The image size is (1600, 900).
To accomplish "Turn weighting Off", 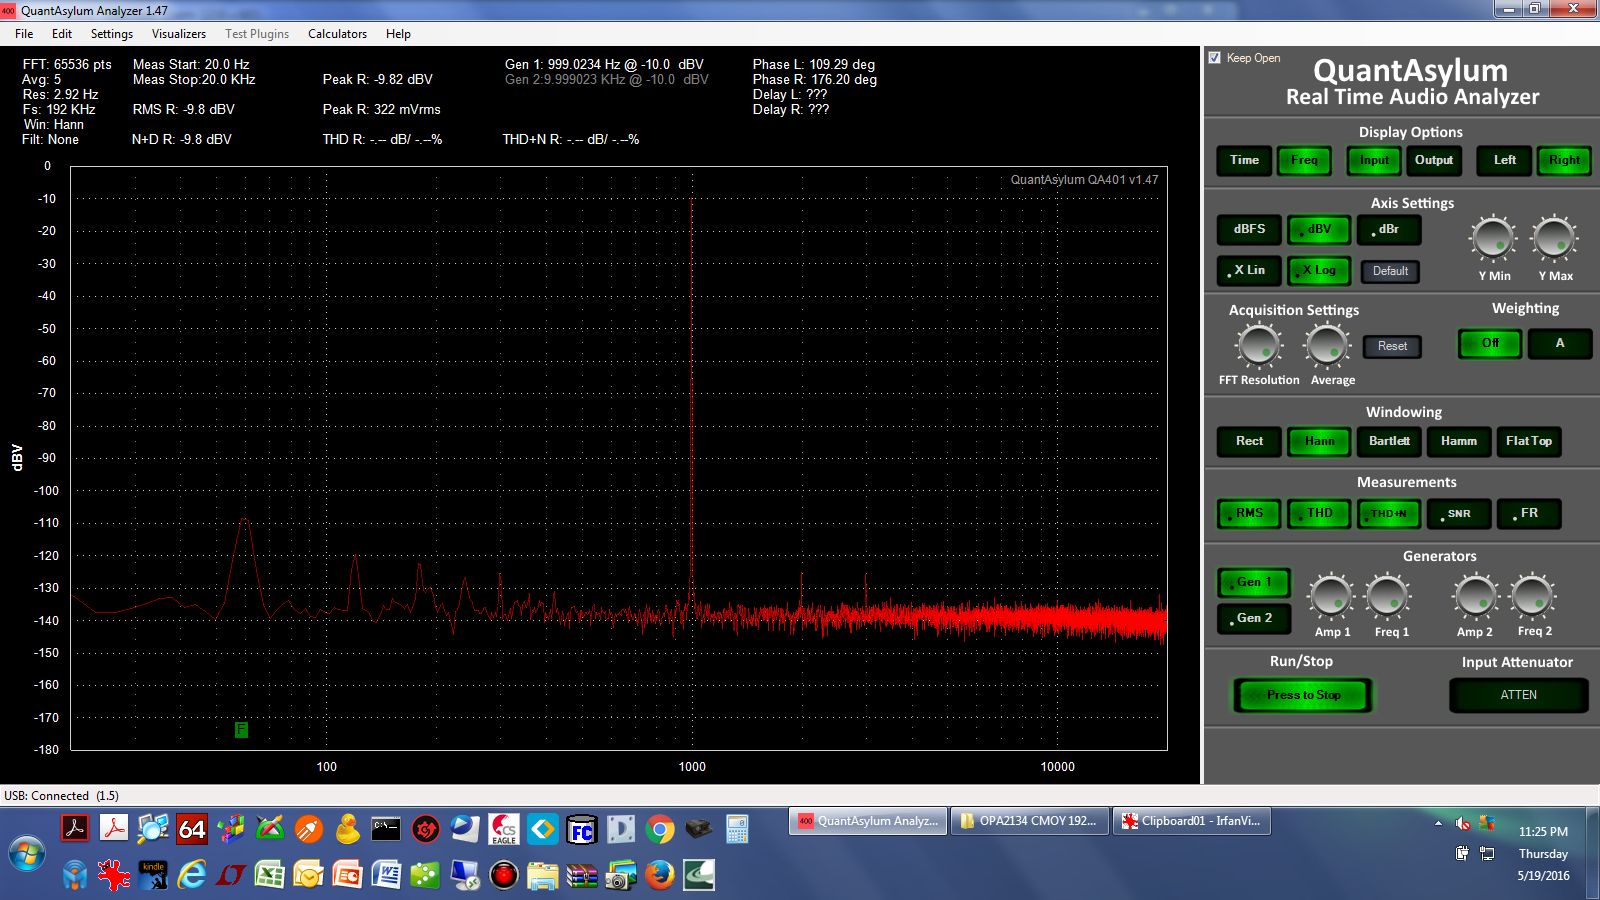I will click(x=1489, y=343).
